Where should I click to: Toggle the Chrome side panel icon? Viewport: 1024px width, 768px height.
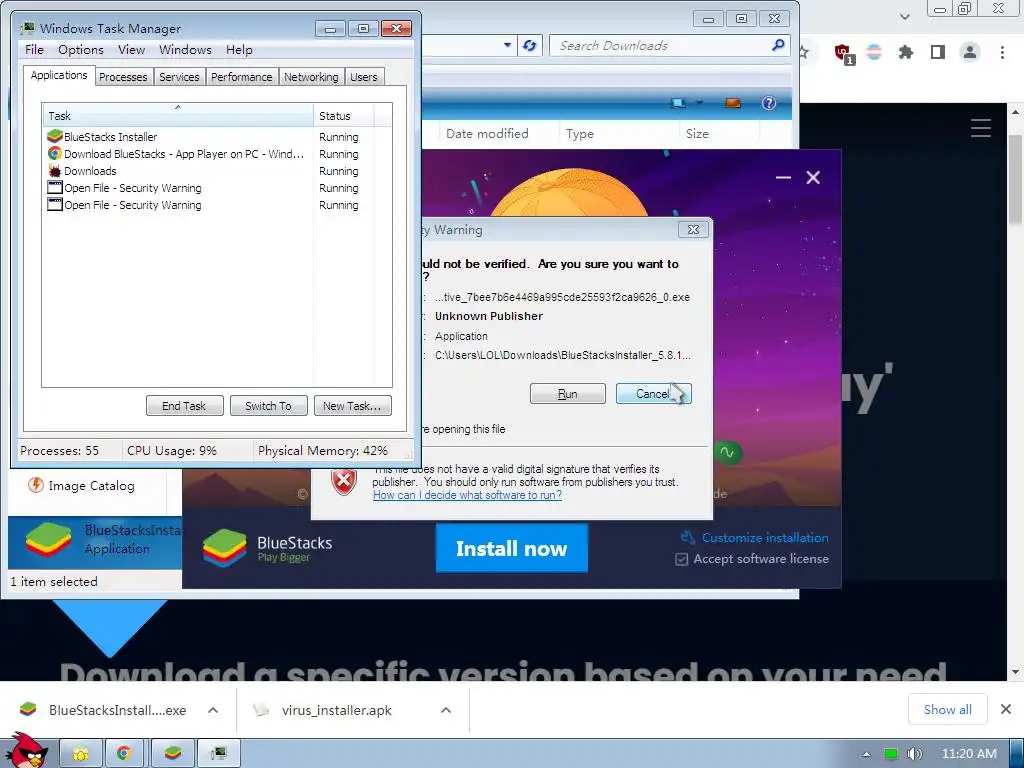click(x=938, y=52)
